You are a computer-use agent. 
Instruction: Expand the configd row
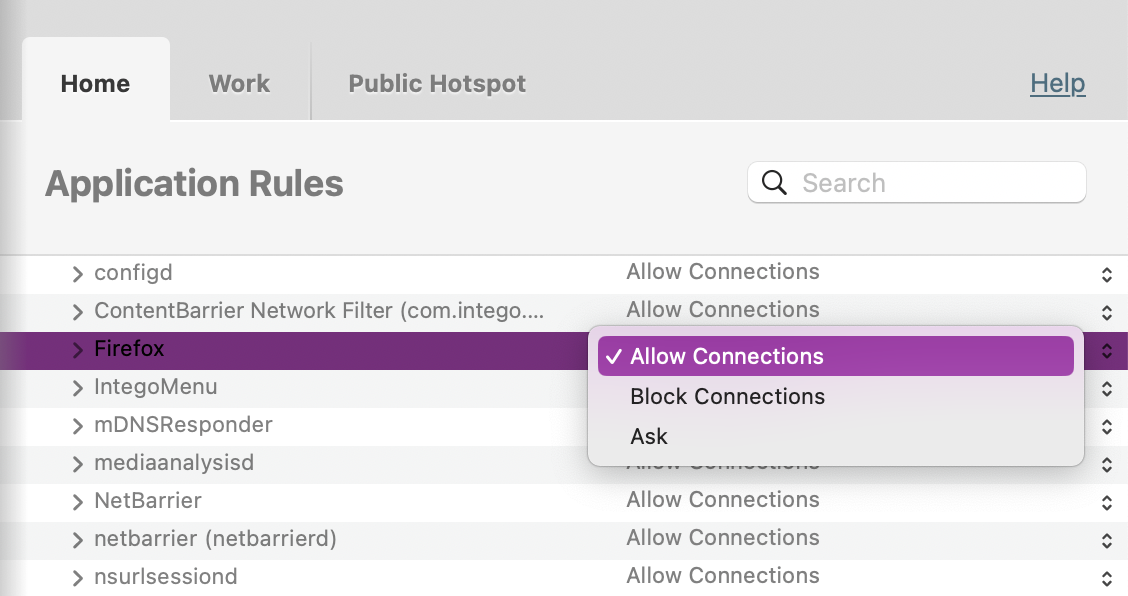pyautogui.click(x=78, y=274)
